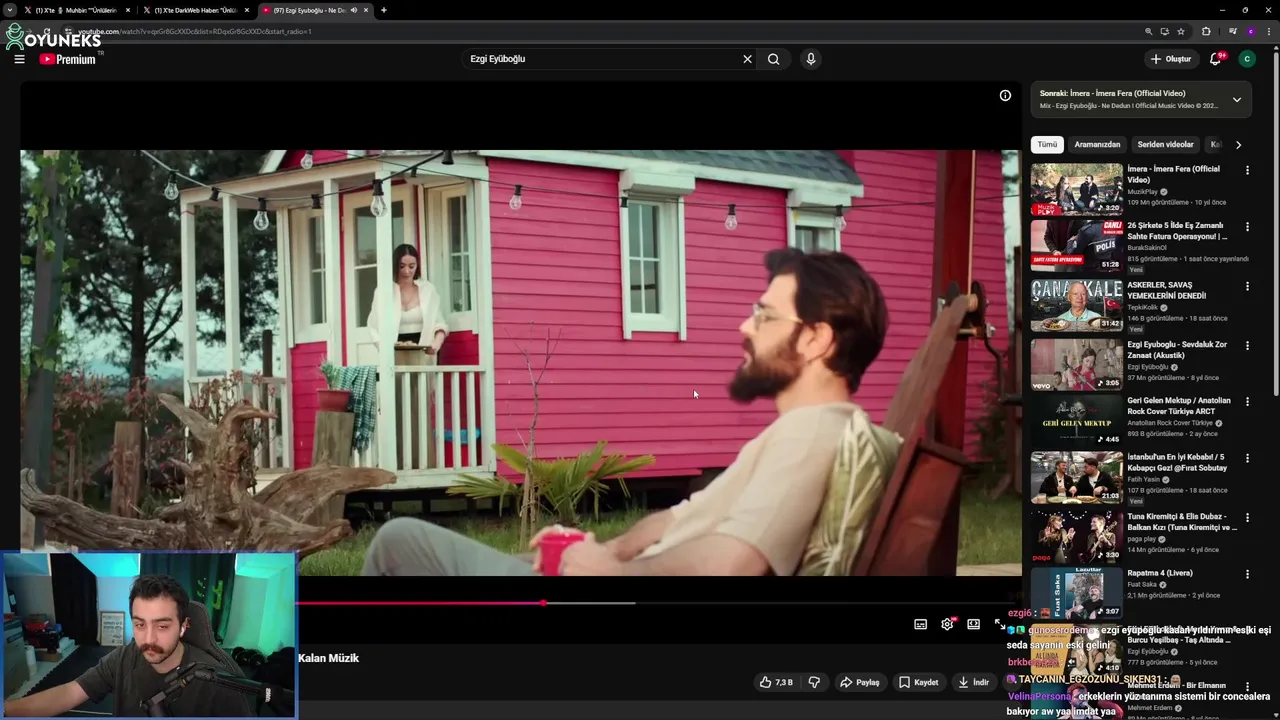The height and width of the screenshot is (720, 1280).
Task: Open İstanbul'un En İyi Kebabı thumbnail
Action: (x=1077, y=477)
